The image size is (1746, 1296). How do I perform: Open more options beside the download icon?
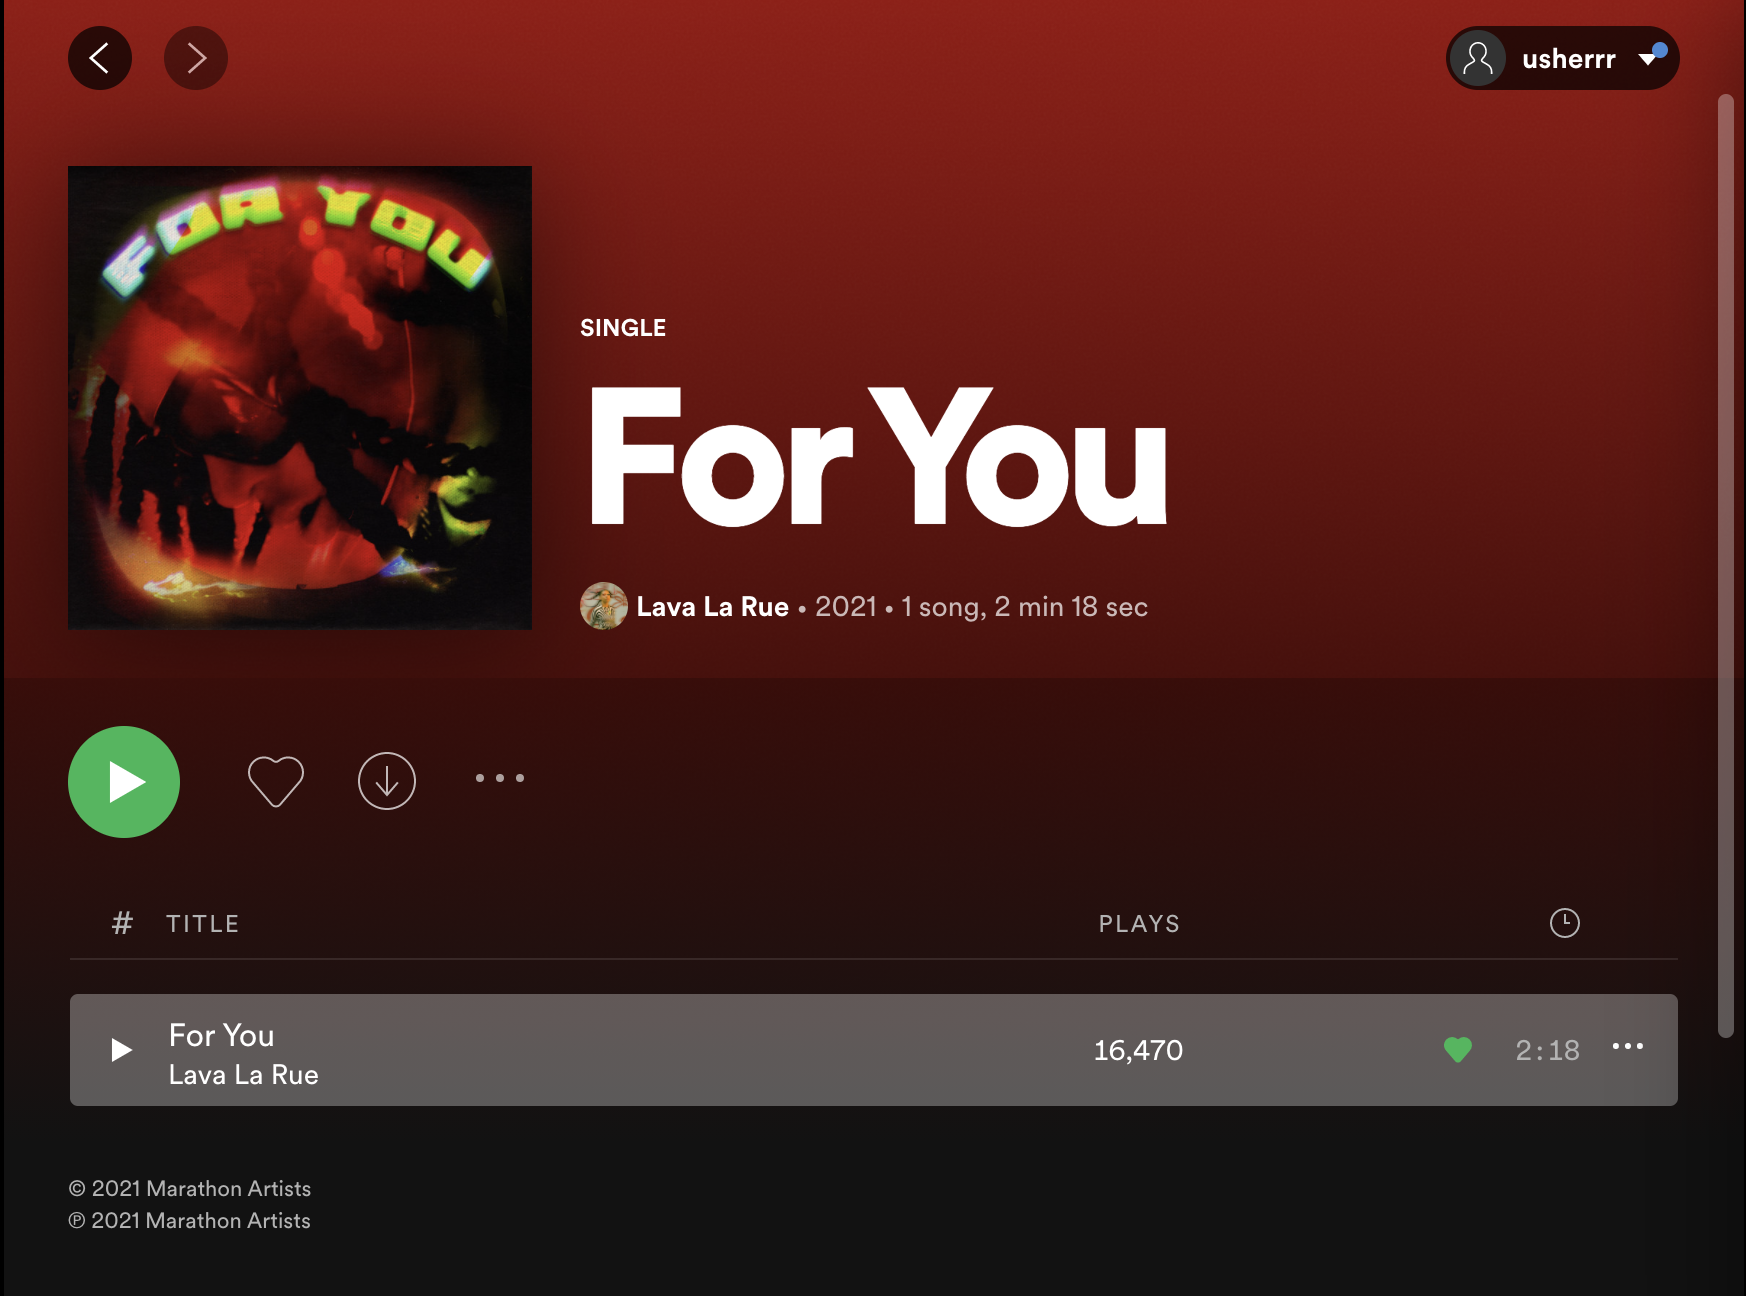pyautogui.click(x=500, y=778)
